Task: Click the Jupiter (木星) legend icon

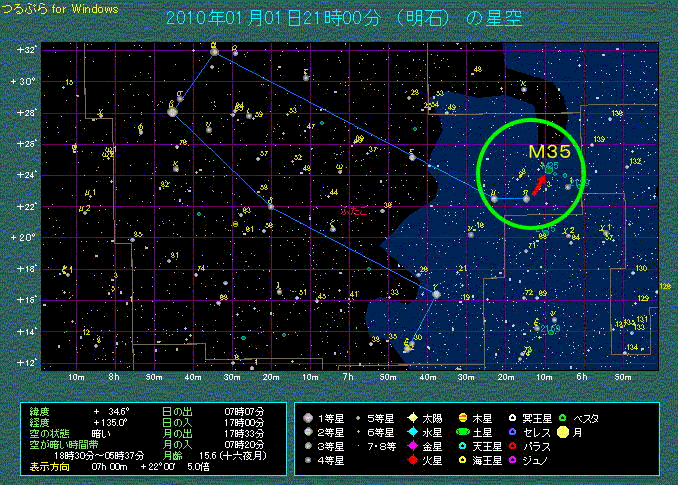Action: (463, 417)
